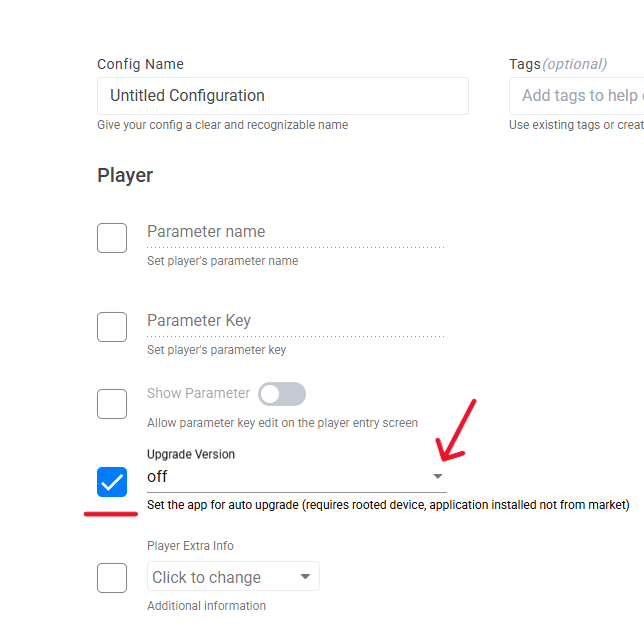Check the Show Parameter checkbox
The height and width of the screenshot is (639, 644).
point(112,404)
